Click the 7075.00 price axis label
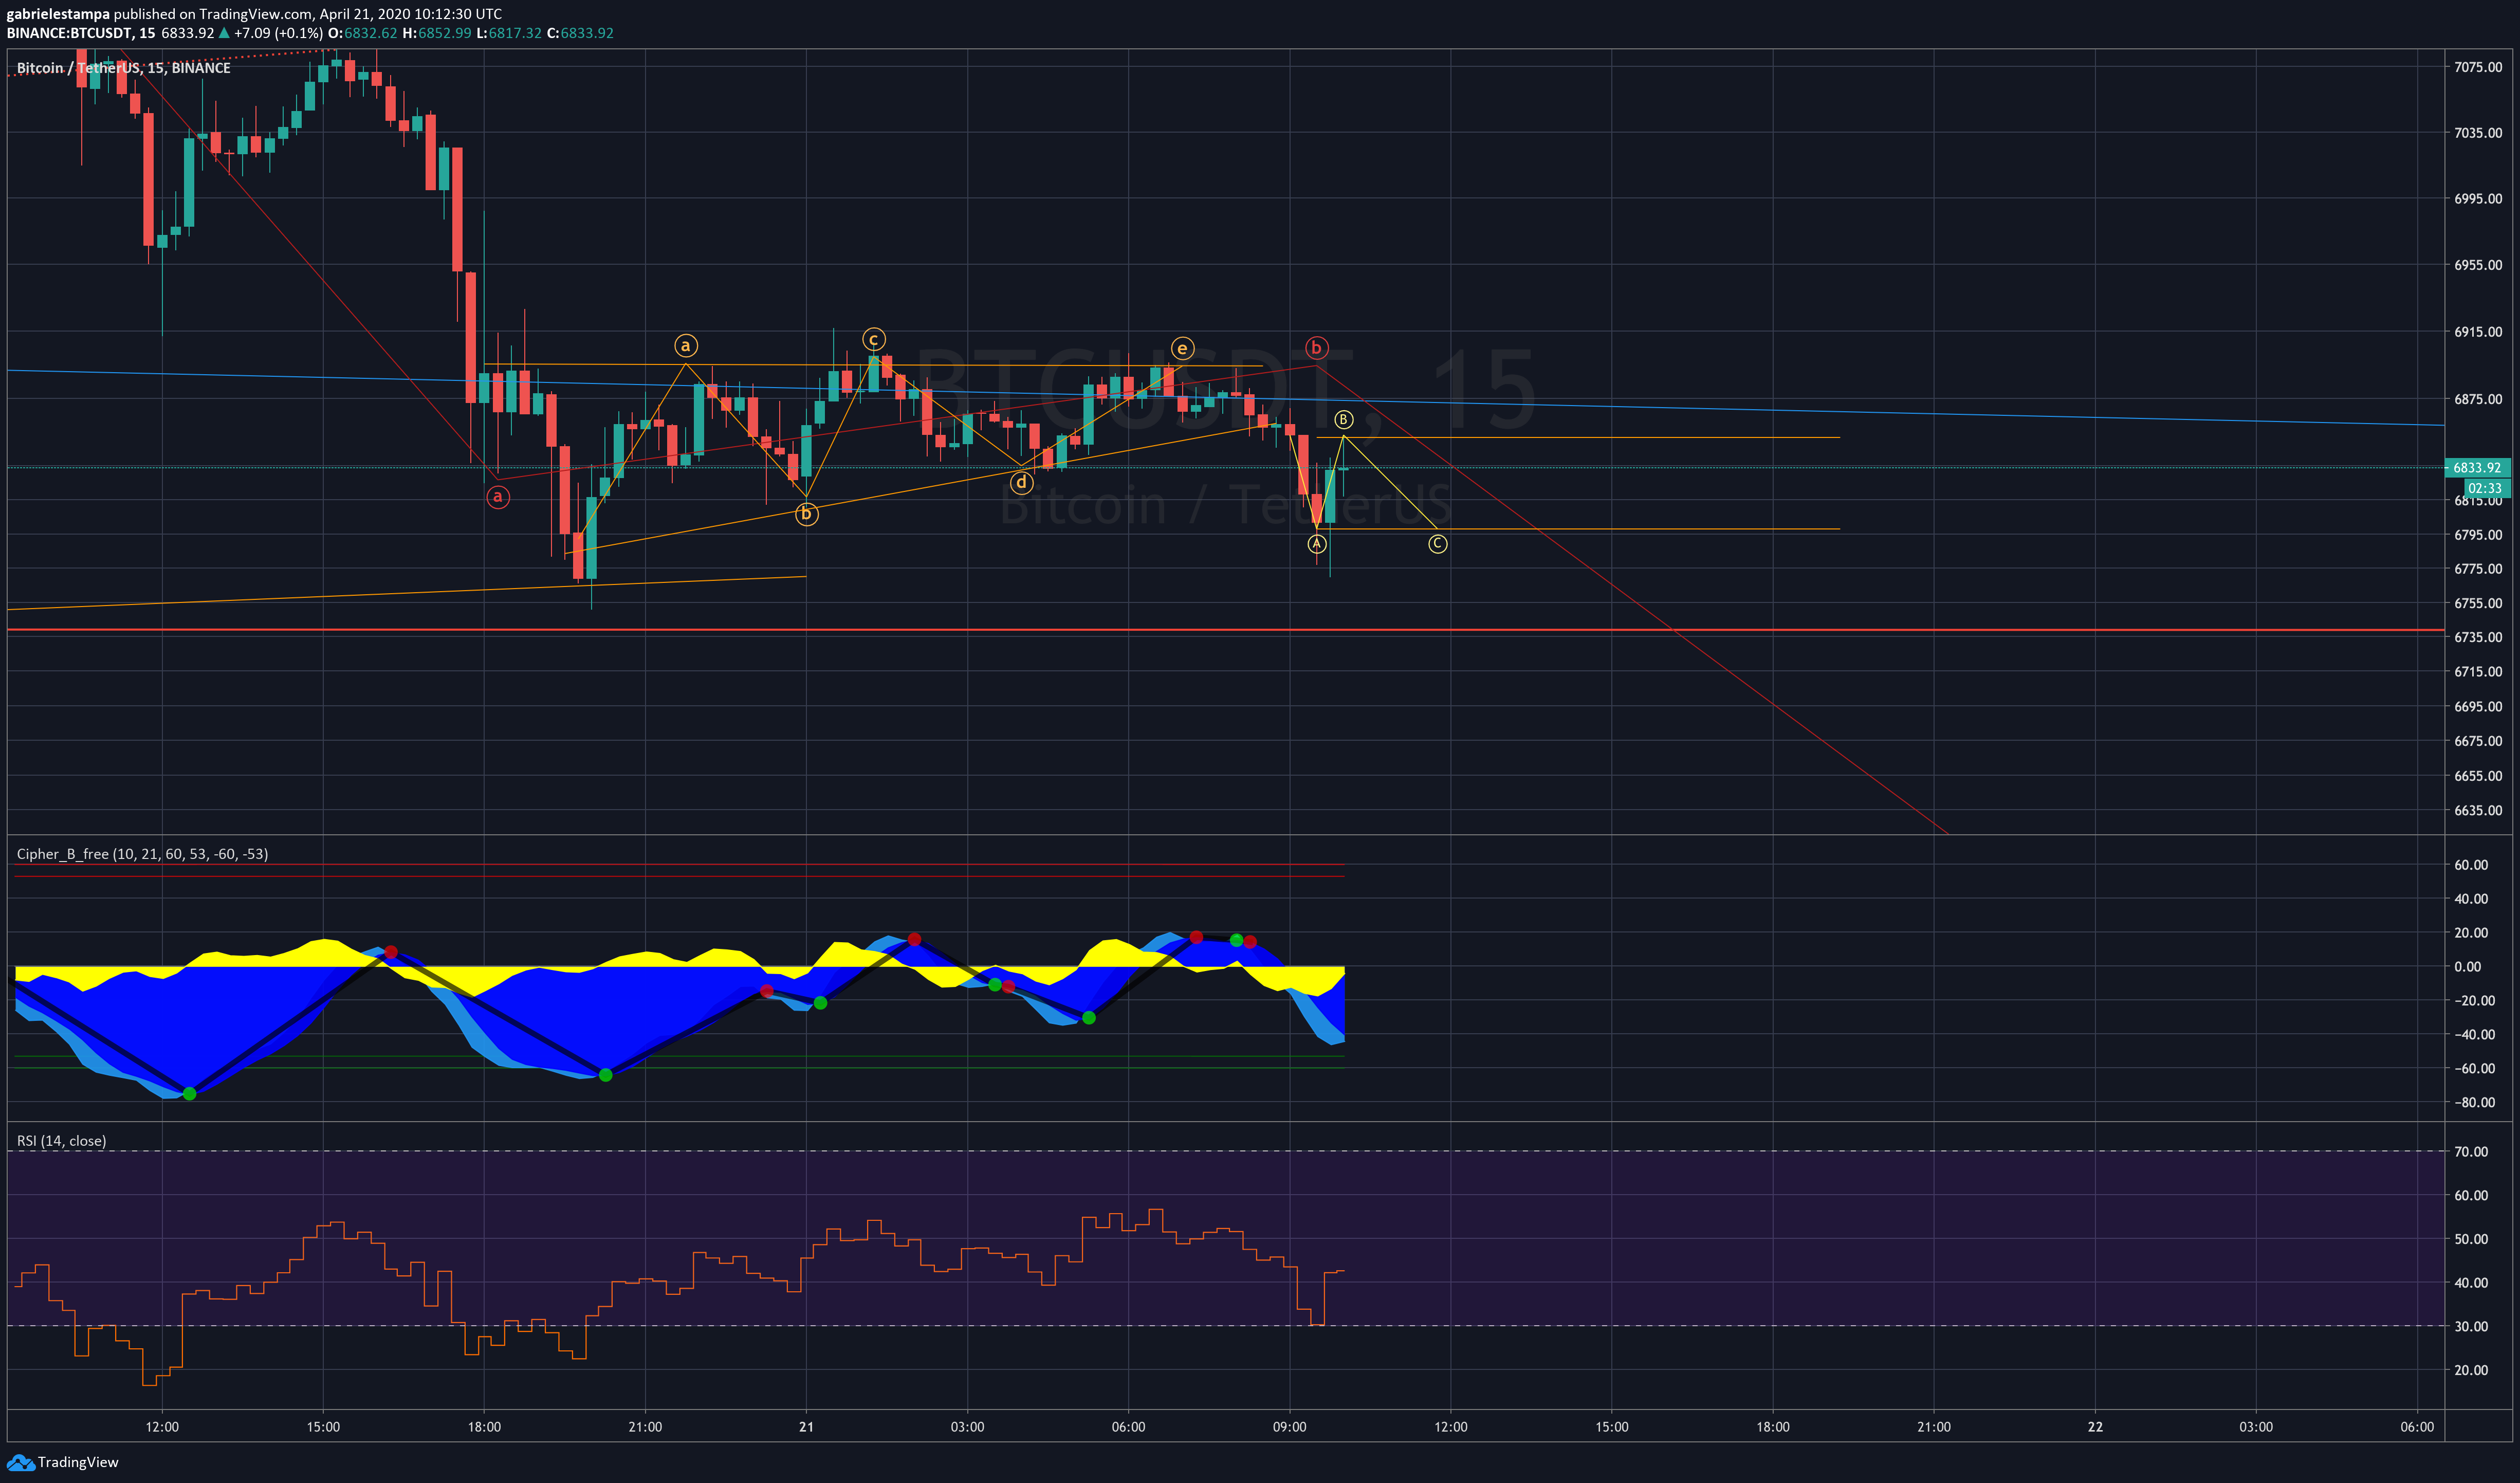Viewport: 2520px width, 1483px height. pos(2478,67)
